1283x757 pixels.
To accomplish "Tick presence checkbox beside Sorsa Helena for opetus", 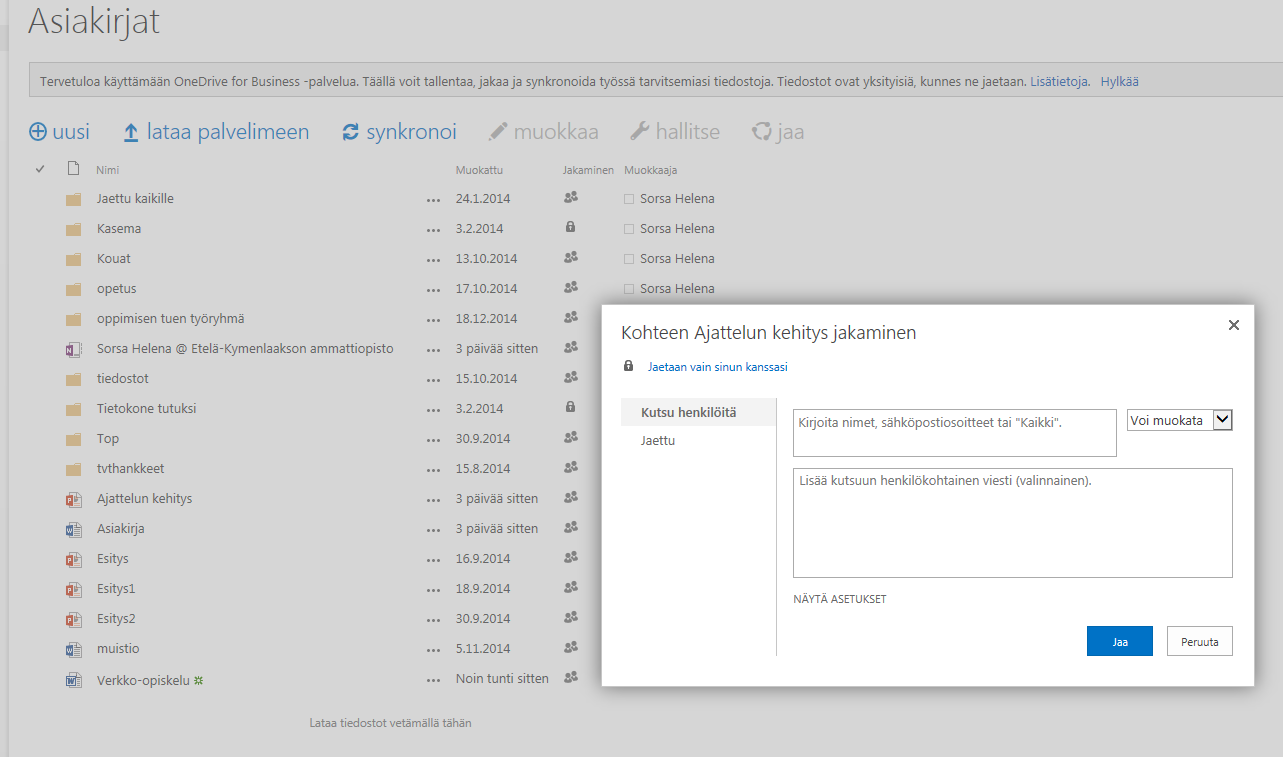I will click(629, 289).
